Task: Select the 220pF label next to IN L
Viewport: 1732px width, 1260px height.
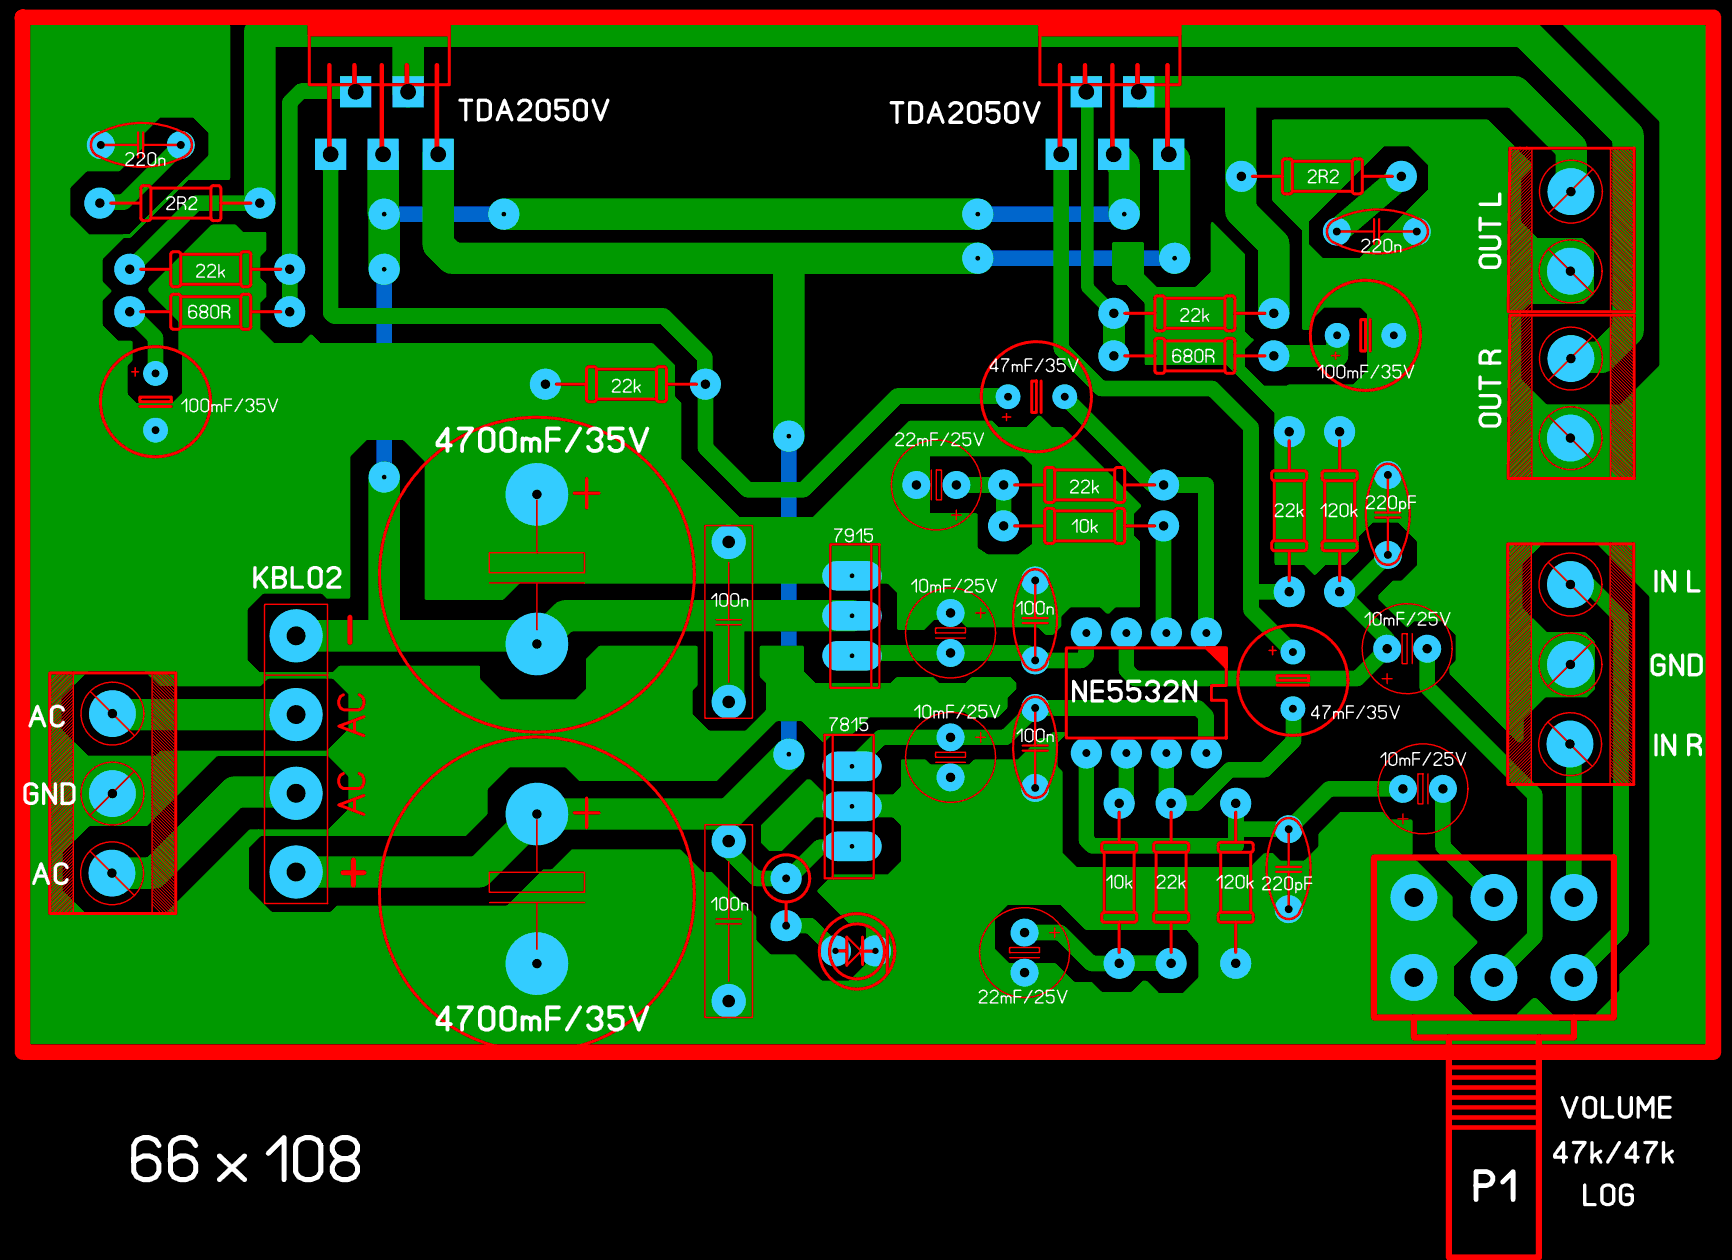Action: pyautogui.click(x=1390, y=503)
